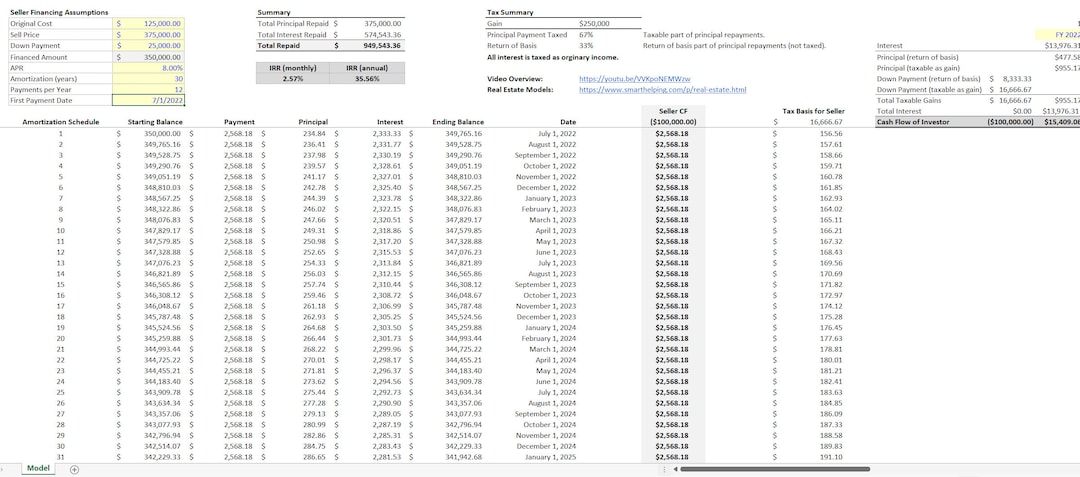Click the Ending Balance column header

(x=458, y=122)
